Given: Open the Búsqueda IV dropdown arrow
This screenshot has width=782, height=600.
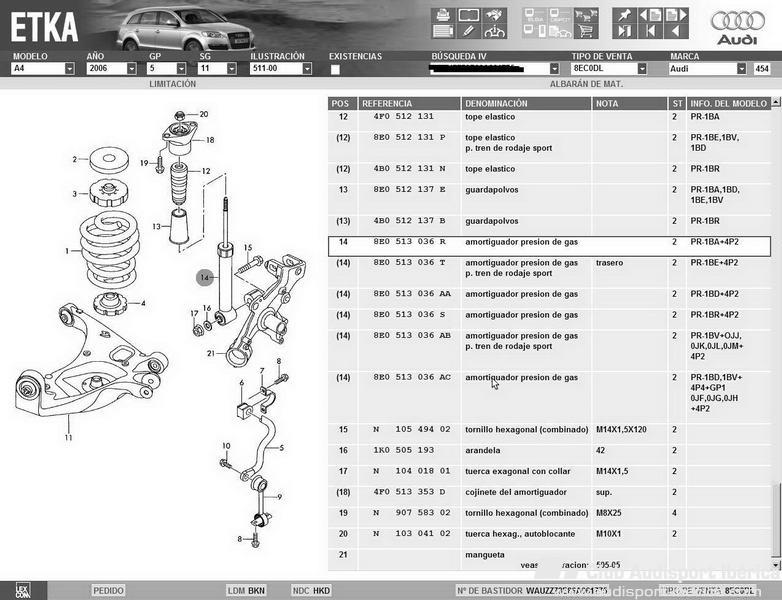Looking at the screenshot, I should (555, 68).
